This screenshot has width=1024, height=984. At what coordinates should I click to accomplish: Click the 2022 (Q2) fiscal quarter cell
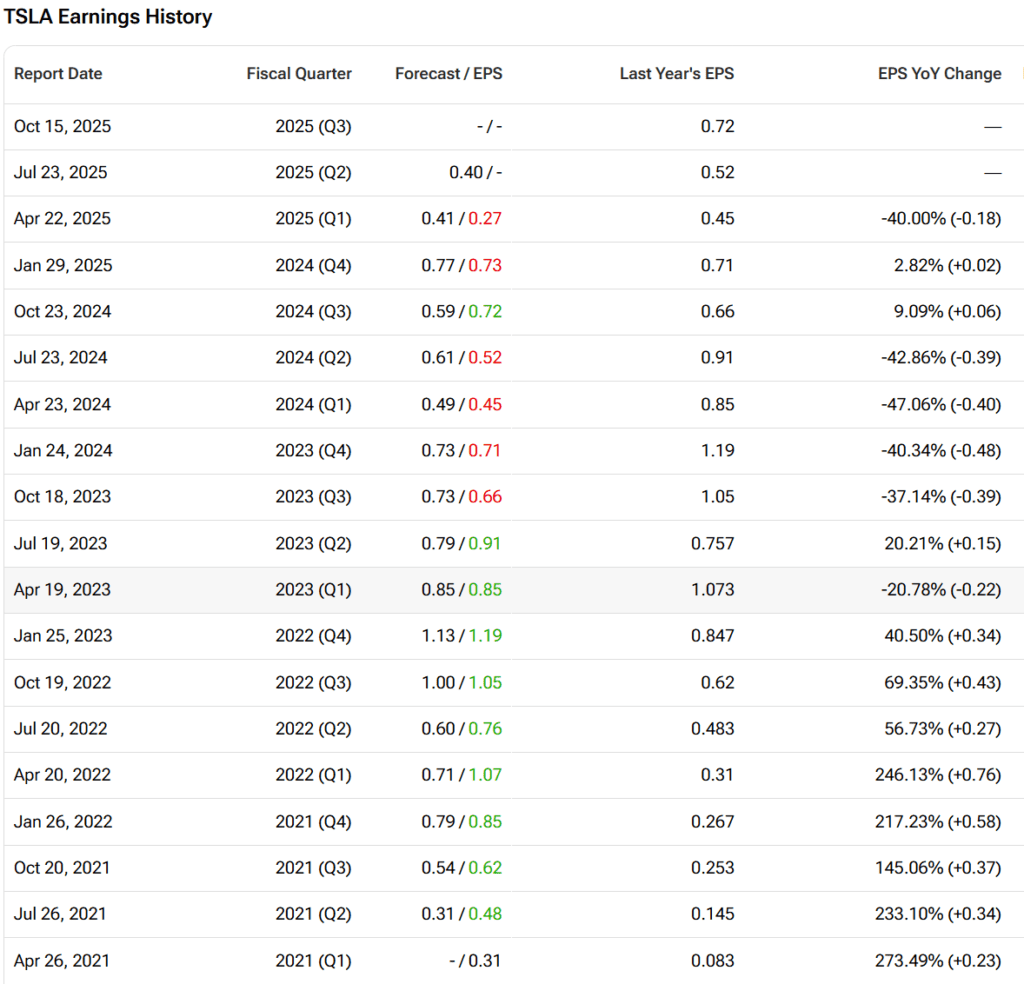[313, 729]
